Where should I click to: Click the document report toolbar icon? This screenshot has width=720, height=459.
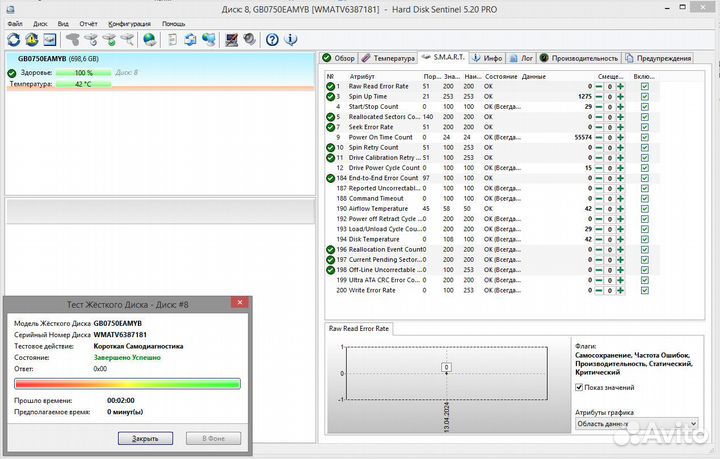tap(172, 40)
